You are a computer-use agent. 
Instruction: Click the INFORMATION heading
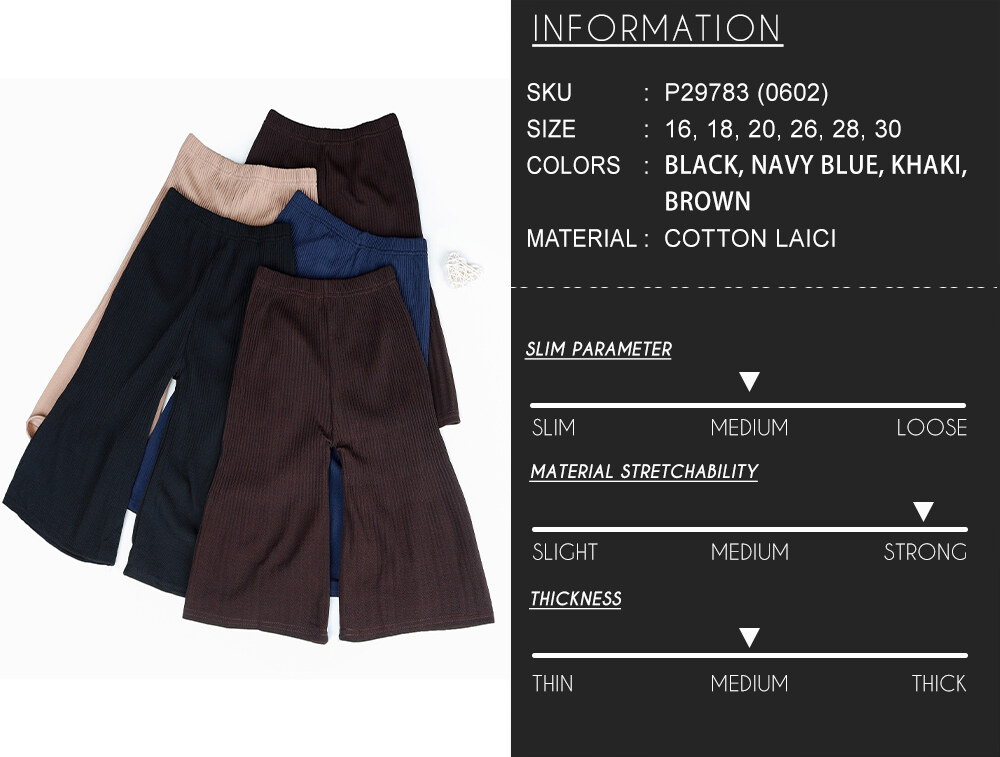pyautogui.click(x=657, y=29)
